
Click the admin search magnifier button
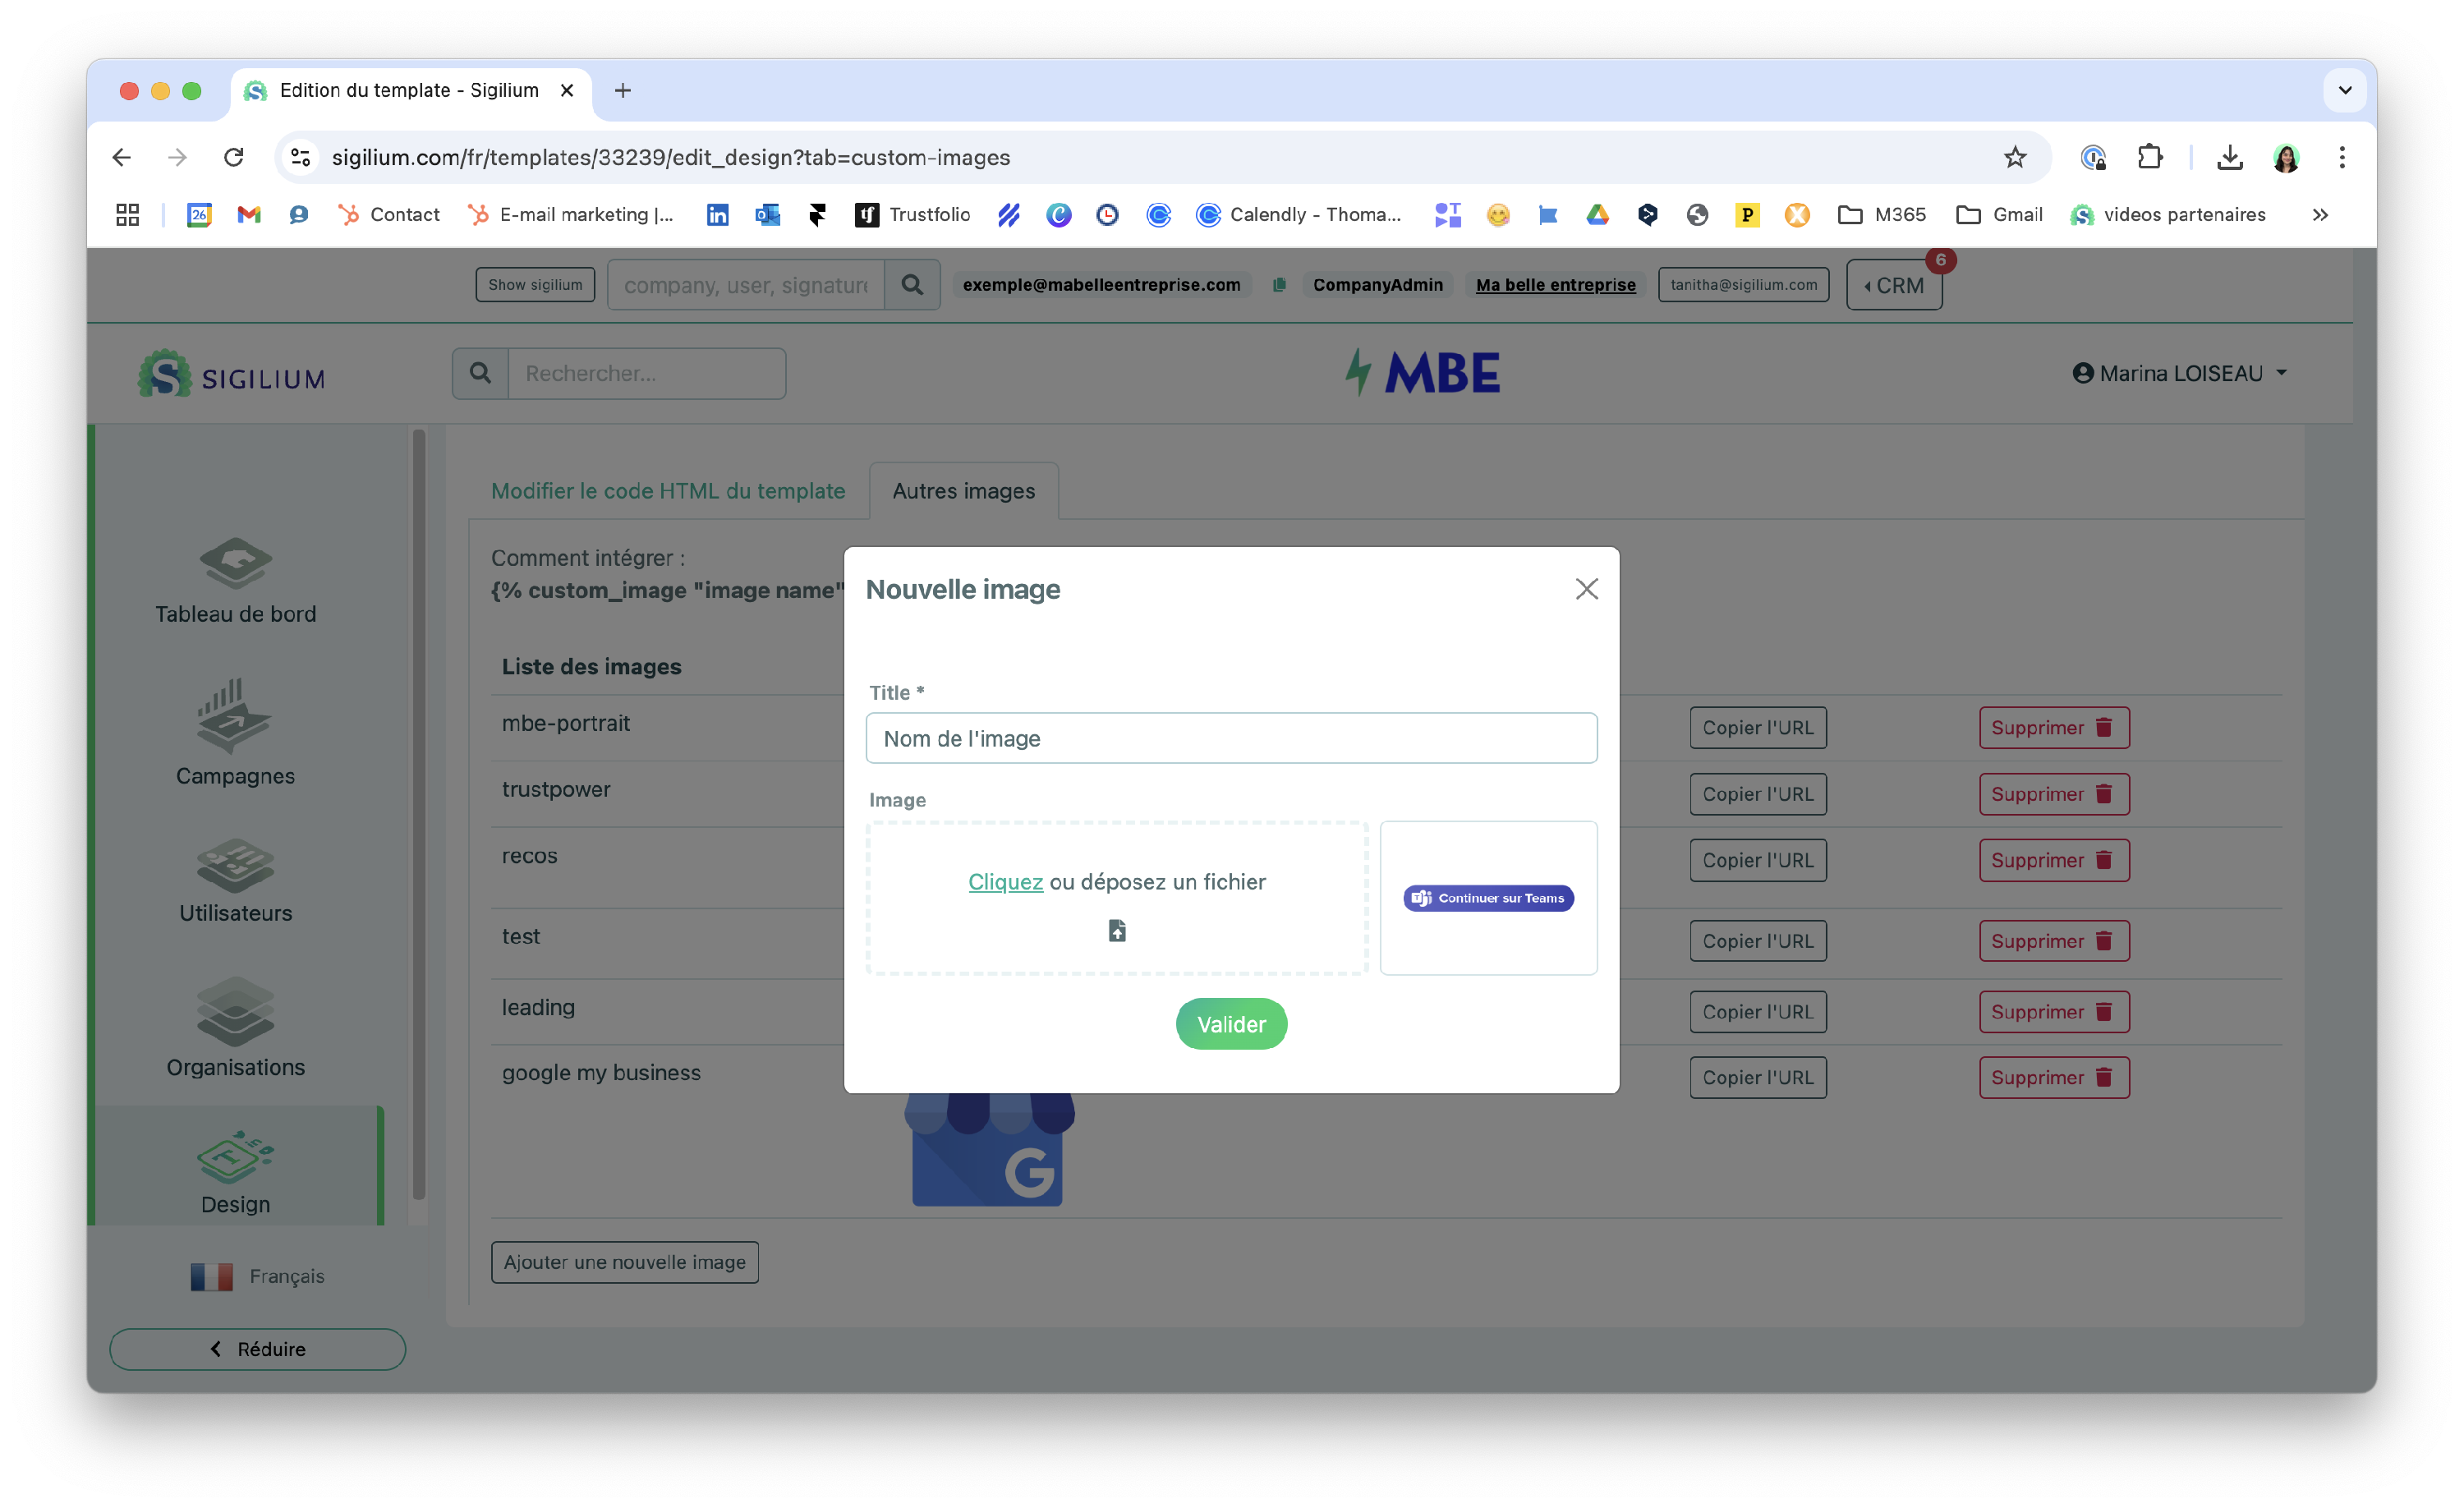911,285
